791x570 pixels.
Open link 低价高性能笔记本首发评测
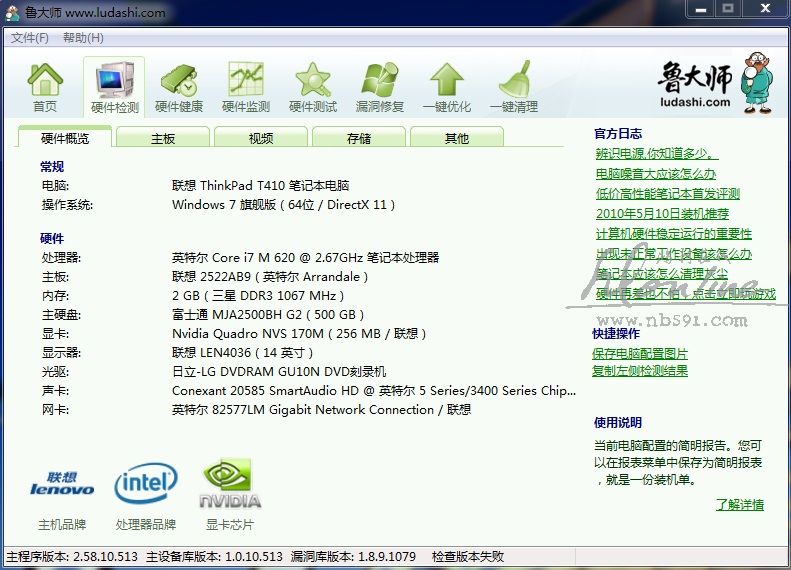coord(667,194)
